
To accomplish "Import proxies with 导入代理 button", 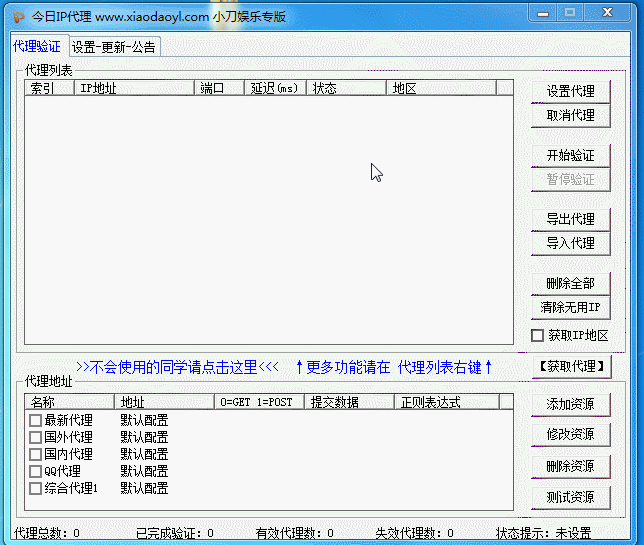I will pos(570,243).
